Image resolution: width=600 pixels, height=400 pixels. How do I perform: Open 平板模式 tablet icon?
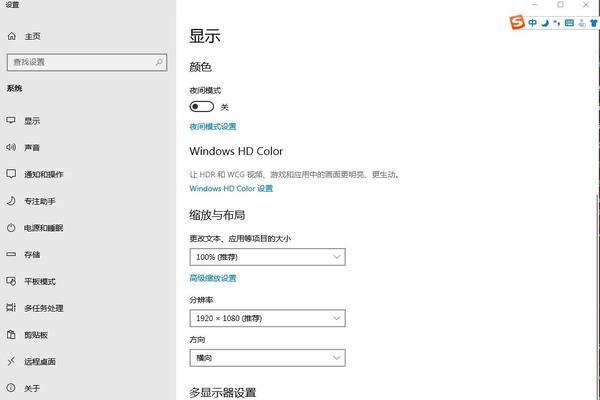point(11,281)
